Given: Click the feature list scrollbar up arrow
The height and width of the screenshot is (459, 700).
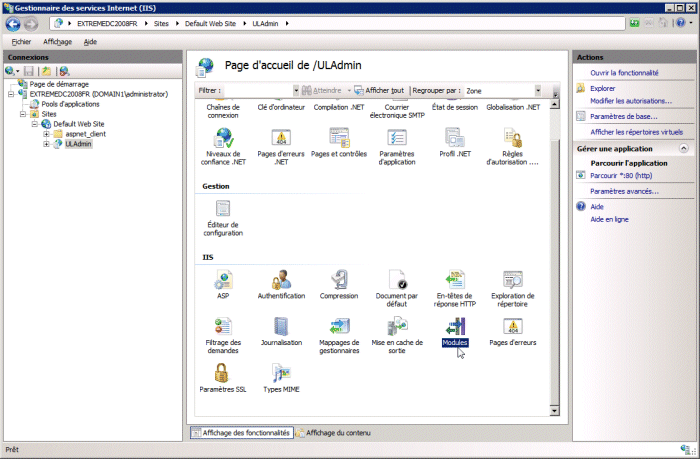Looking at the screenshot, I should (554, 104).
